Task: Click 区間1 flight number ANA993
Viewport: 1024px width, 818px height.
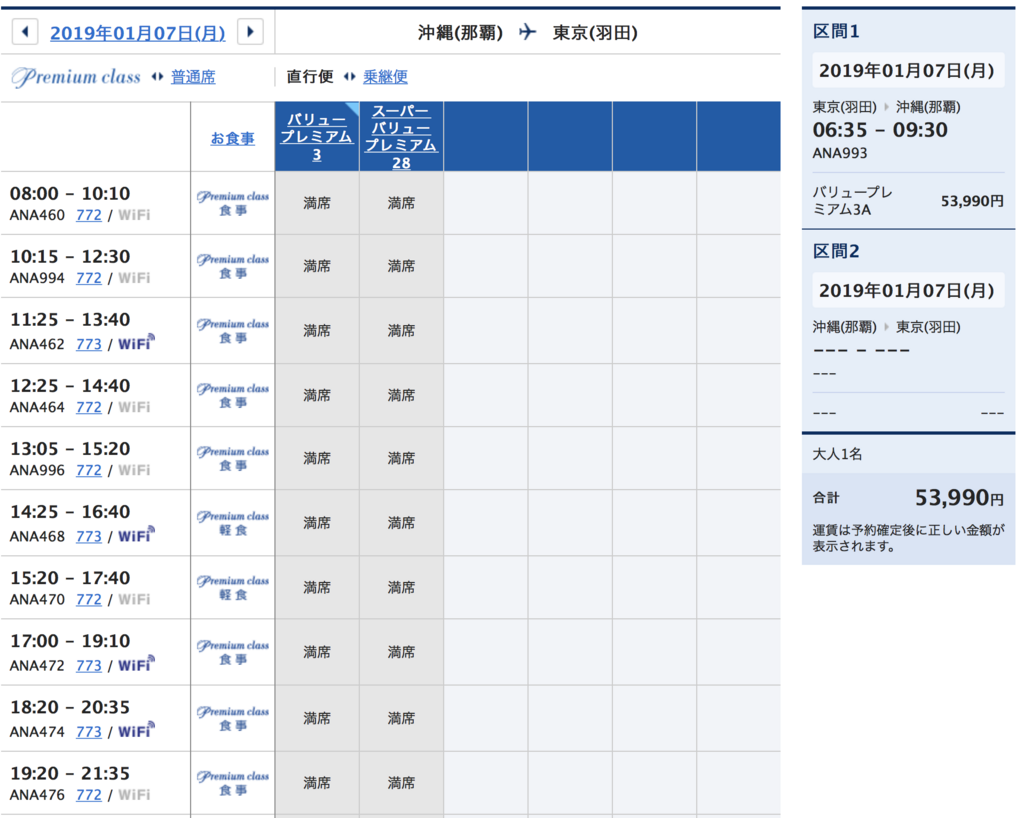Action: pyautogui.click(x=840, y=153)
